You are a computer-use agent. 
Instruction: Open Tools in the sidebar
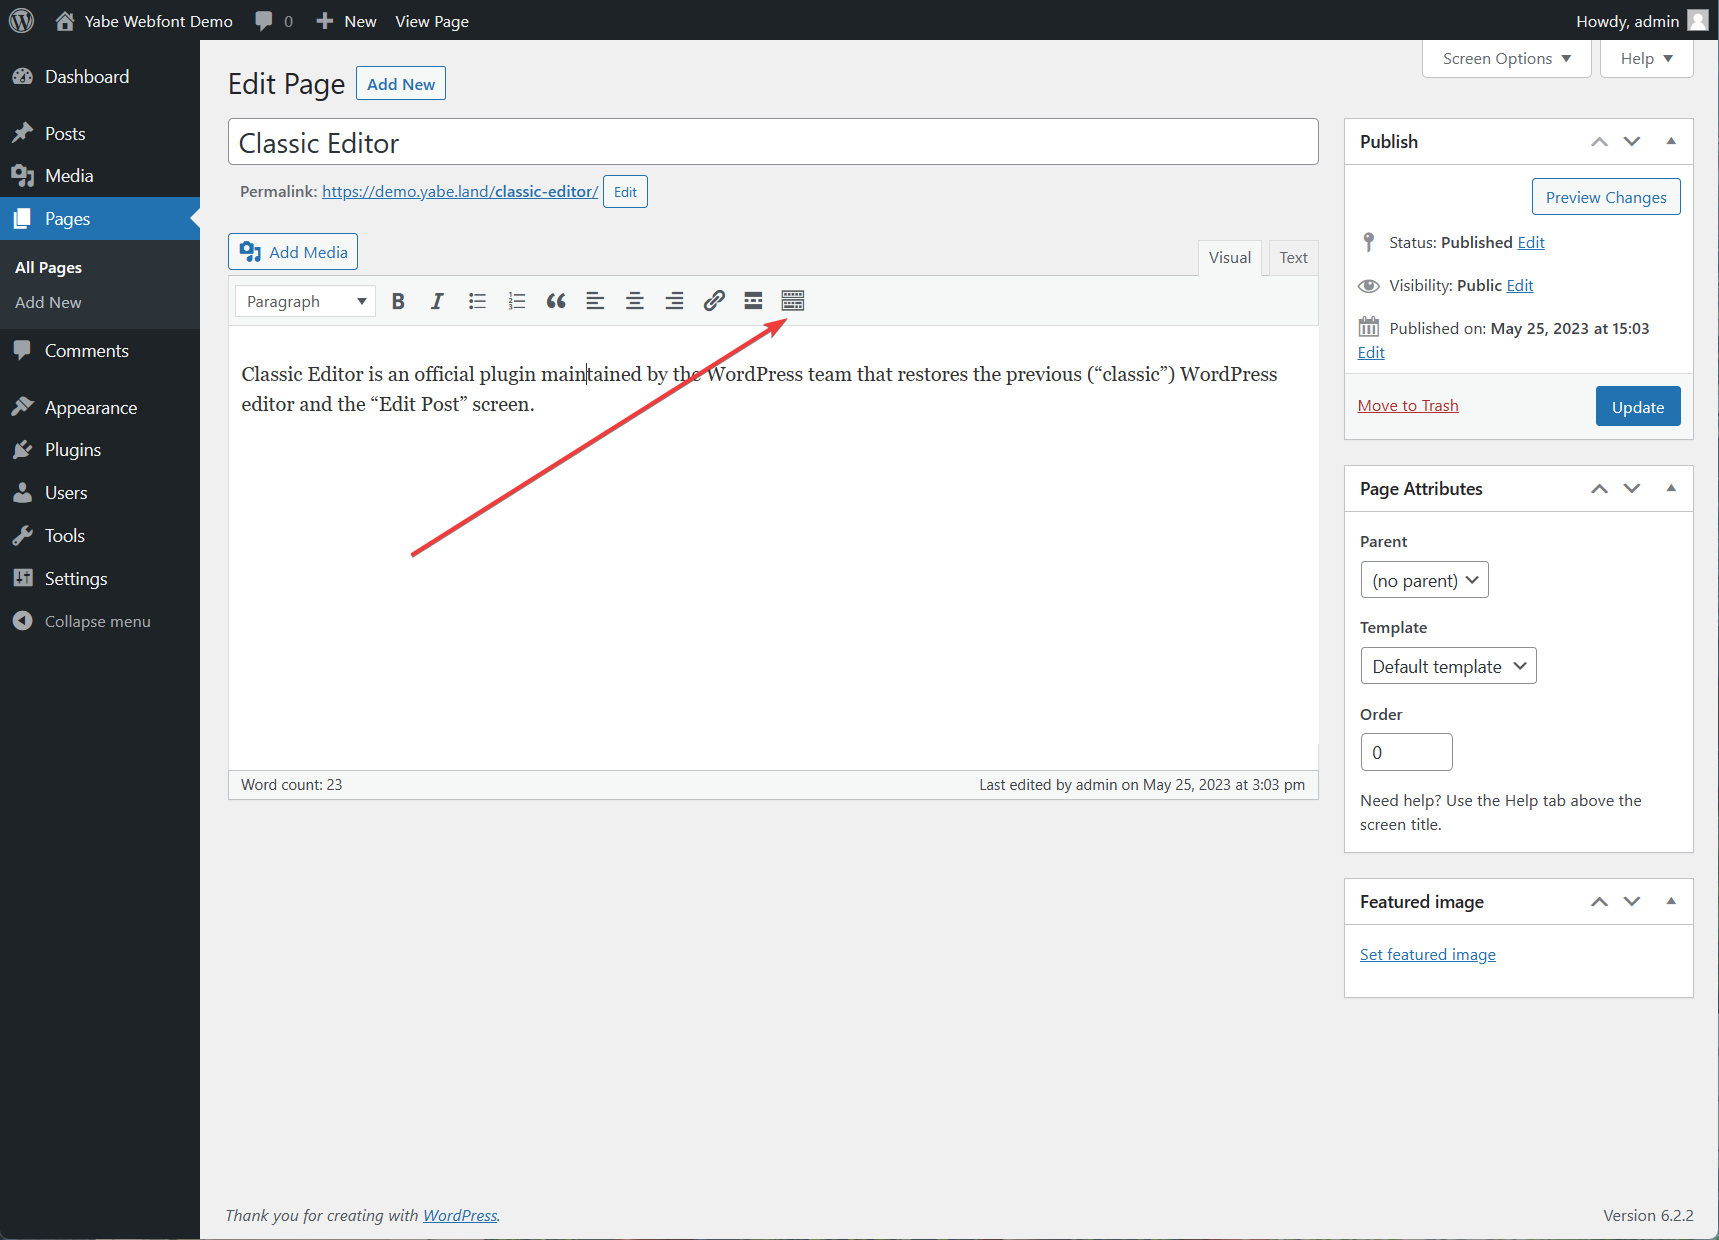click(x=100, y=535)
